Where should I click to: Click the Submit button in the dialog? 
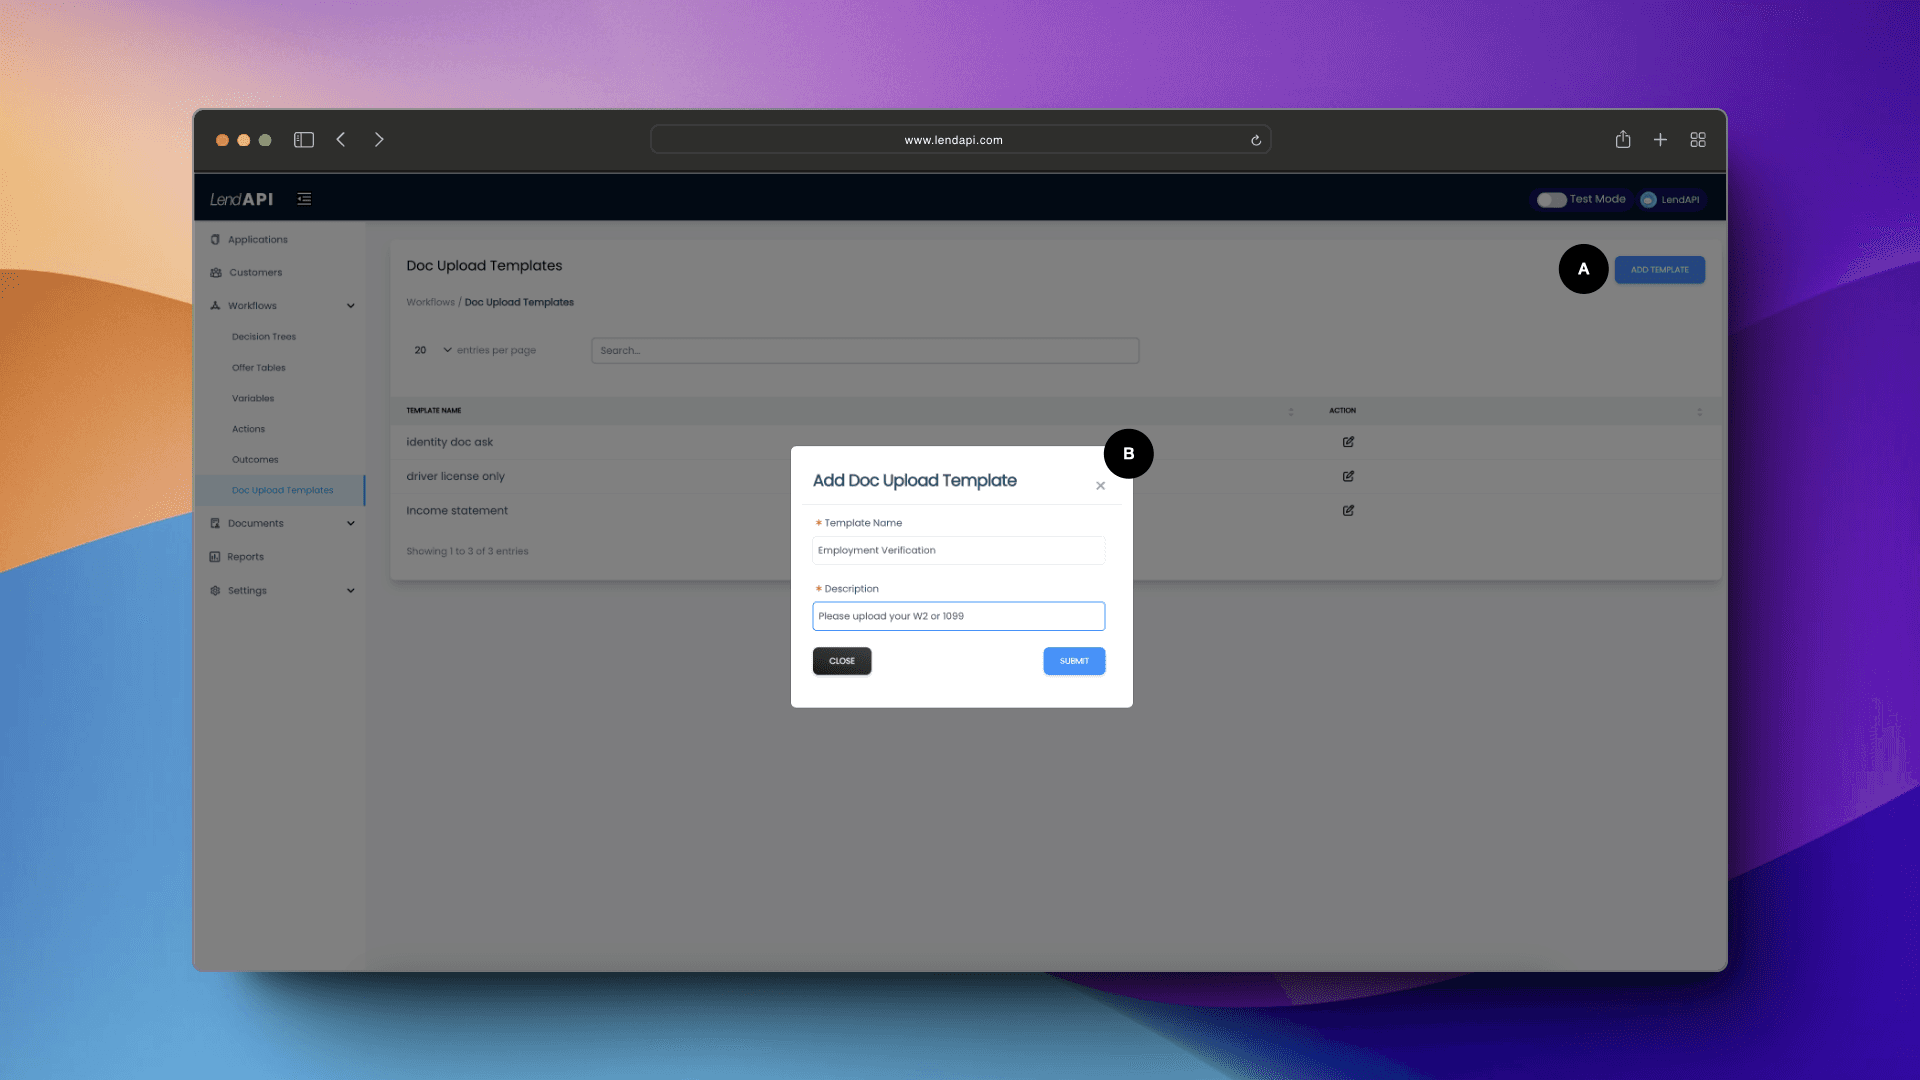coord(1074,661)
